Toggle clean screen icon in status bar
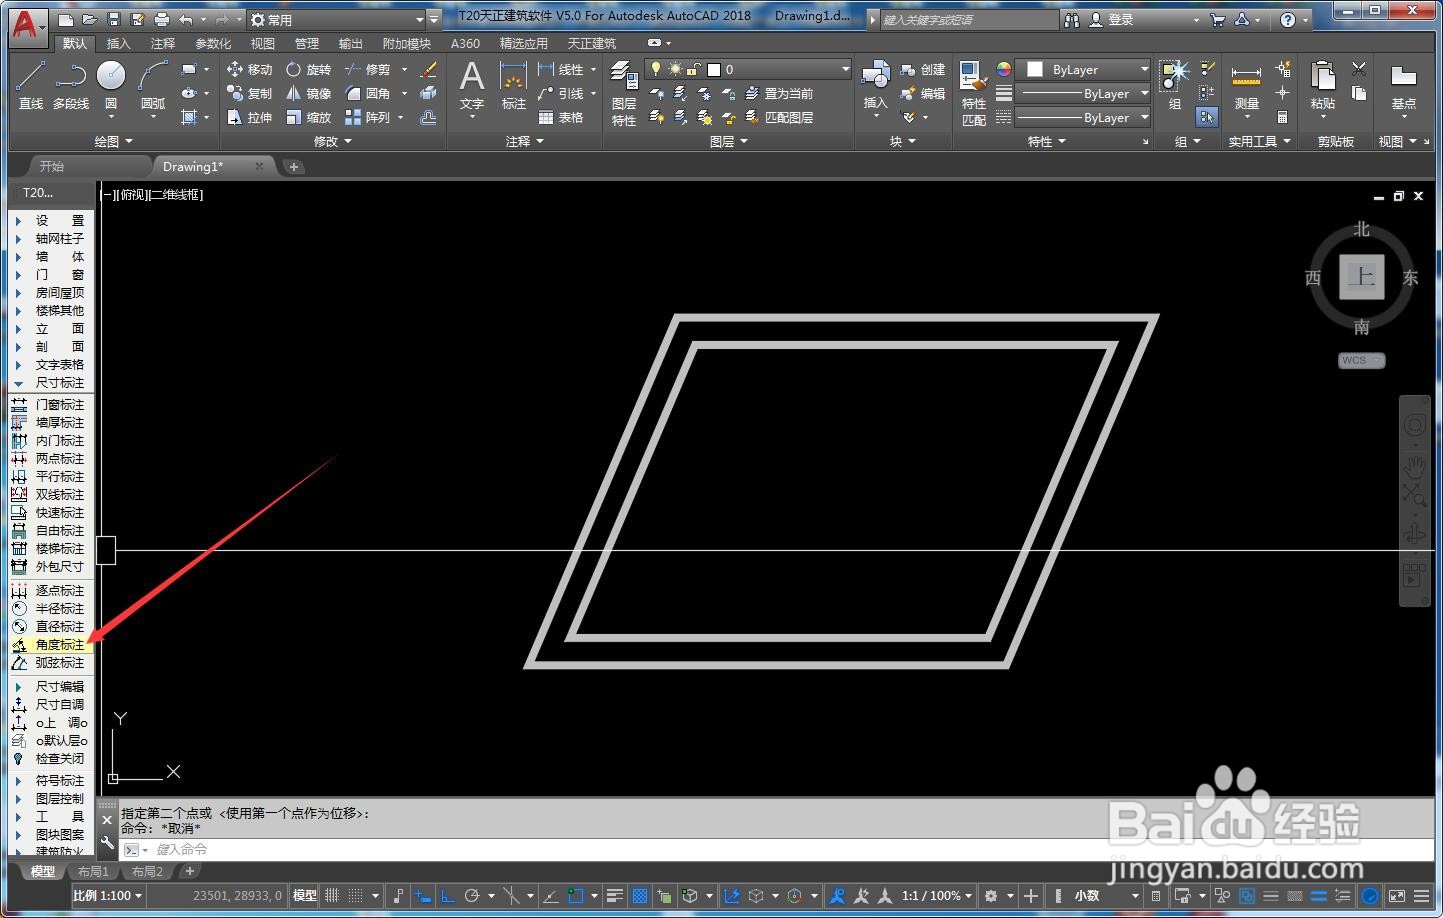 [1396, 896]
